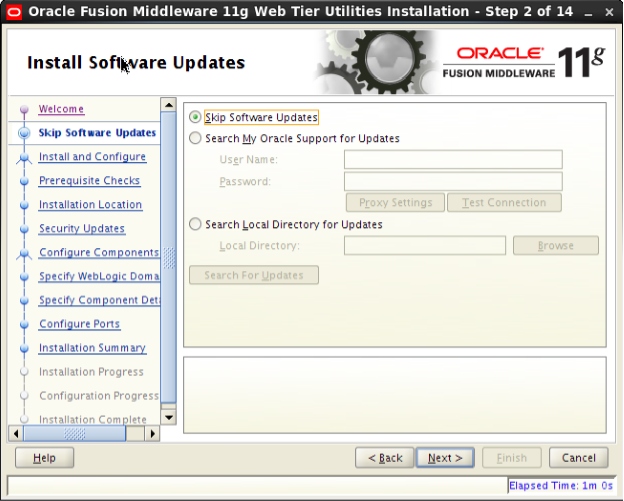Image resolution: width=624 pixels, height=501 pixels.
Task: Click the Configure Ports step bullet icon
Action: click(x=24, y=324)
